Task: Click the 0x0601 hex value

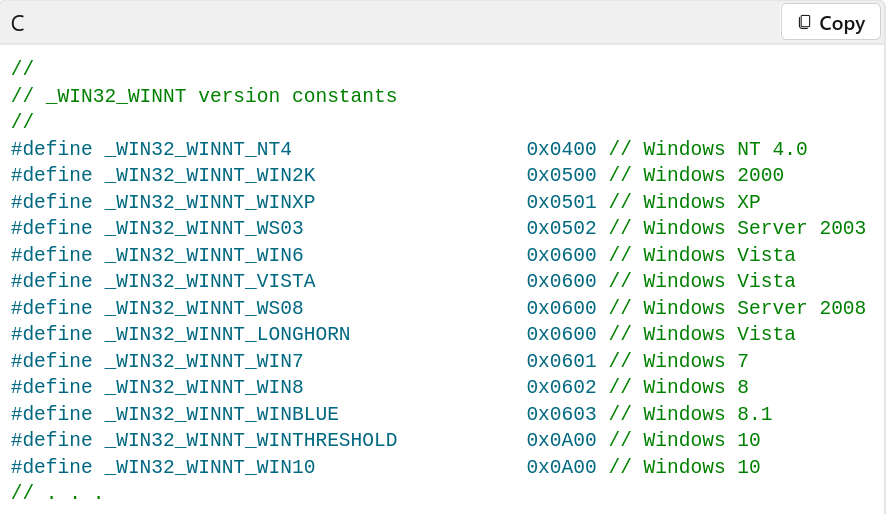Action: coord(561,360)
